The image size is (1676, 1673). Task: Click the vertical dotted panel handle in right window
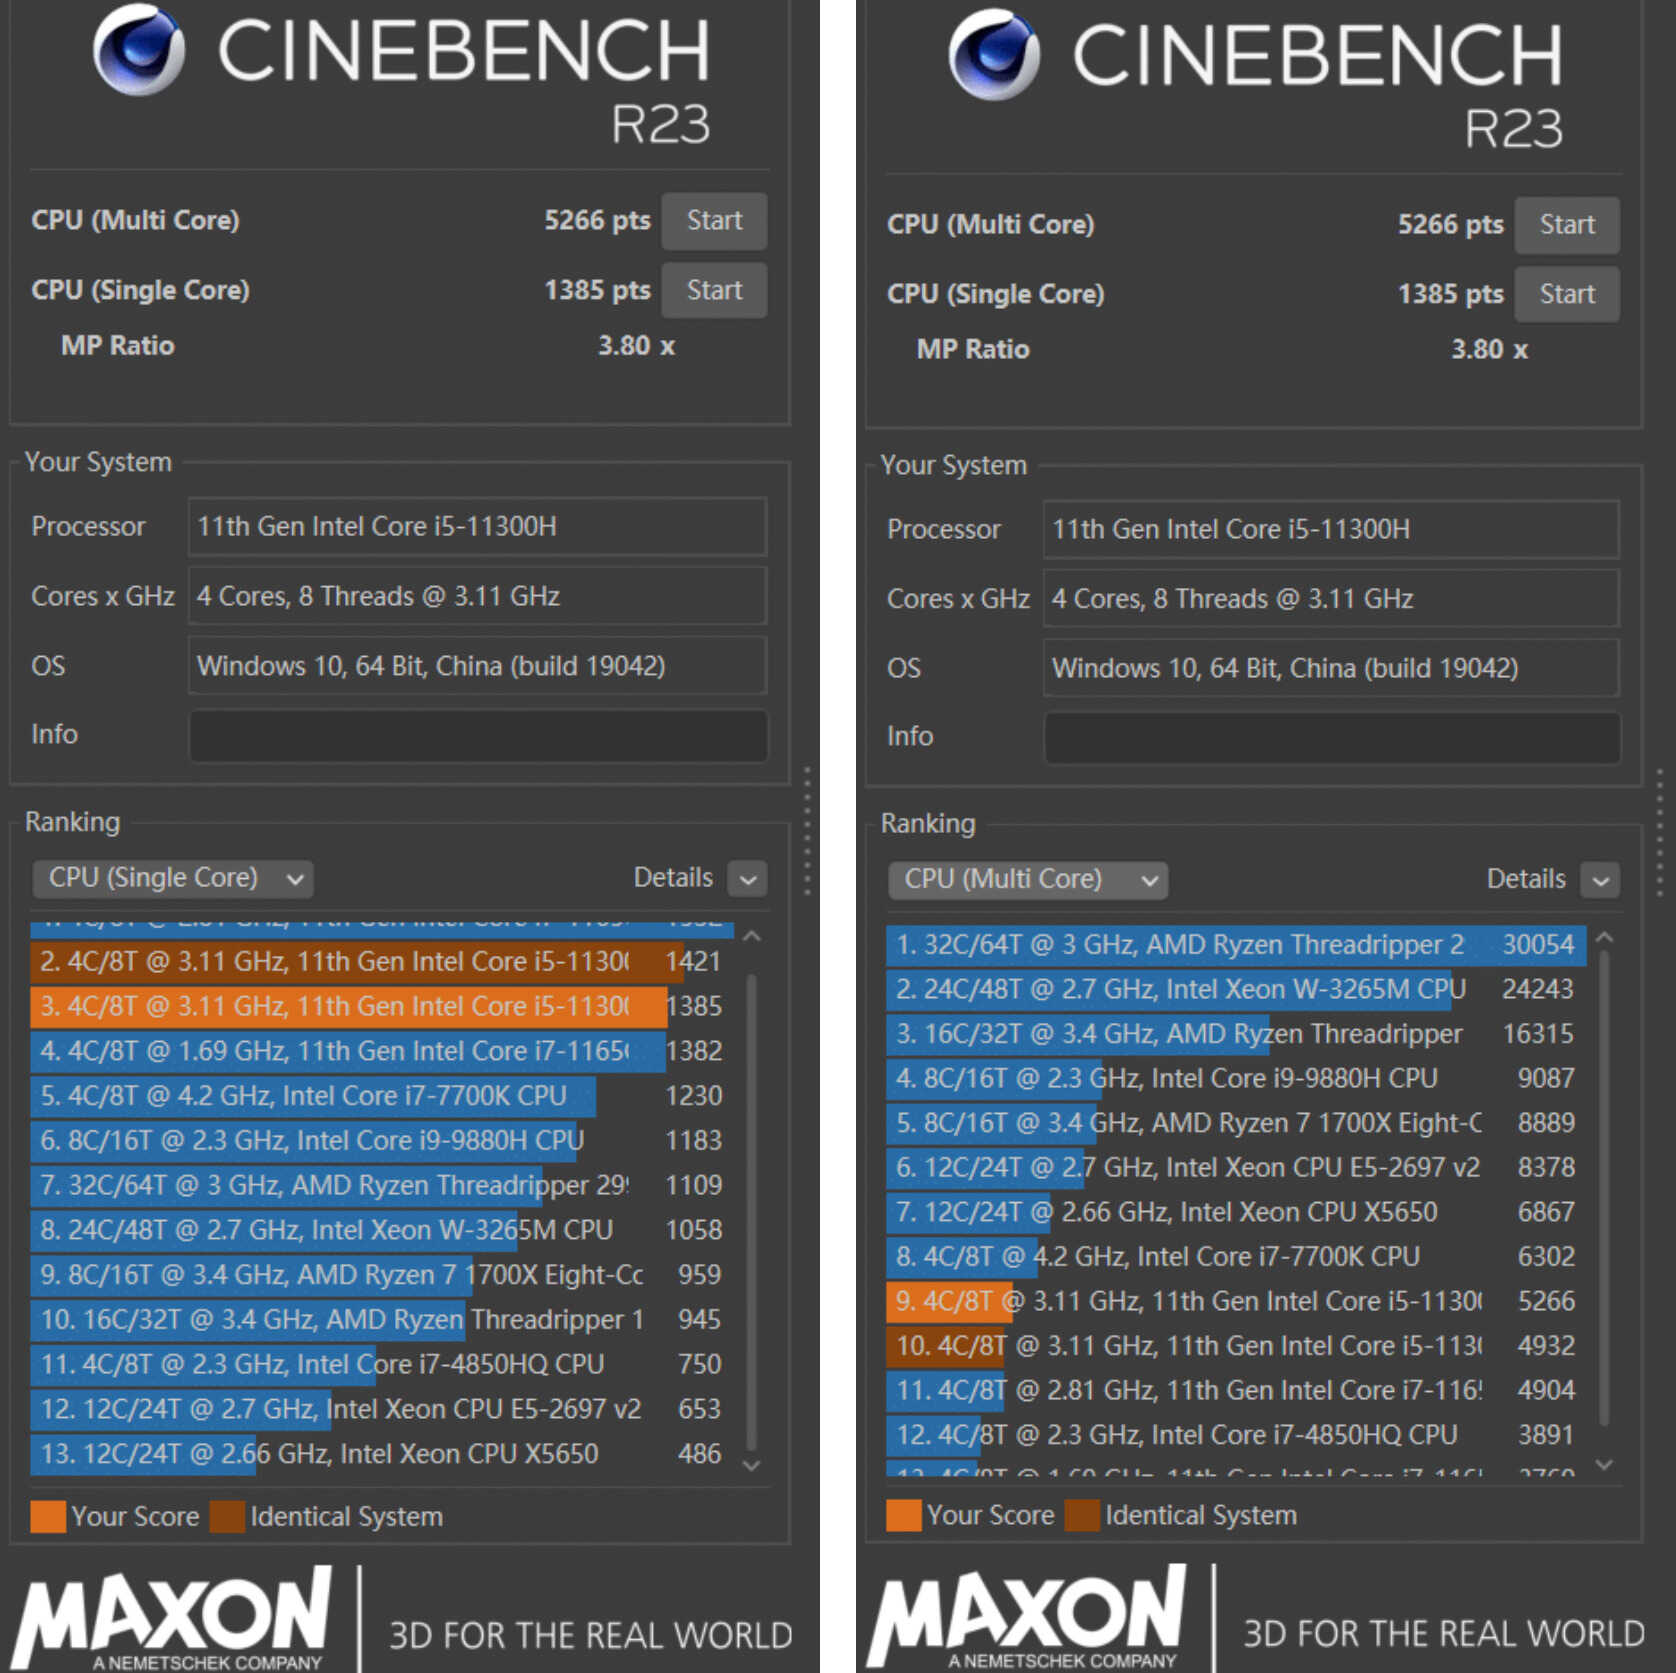[x=1660, y=832]
